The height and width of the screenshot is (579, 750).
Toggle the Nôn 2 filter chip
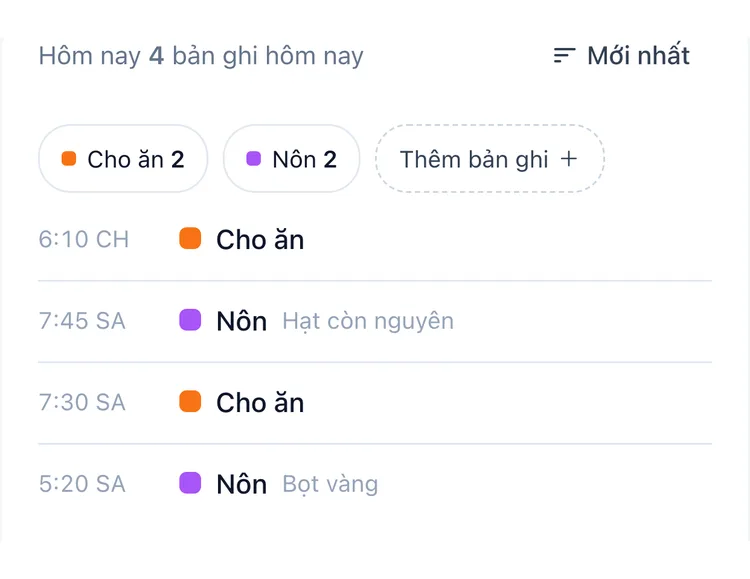[291, 159]
